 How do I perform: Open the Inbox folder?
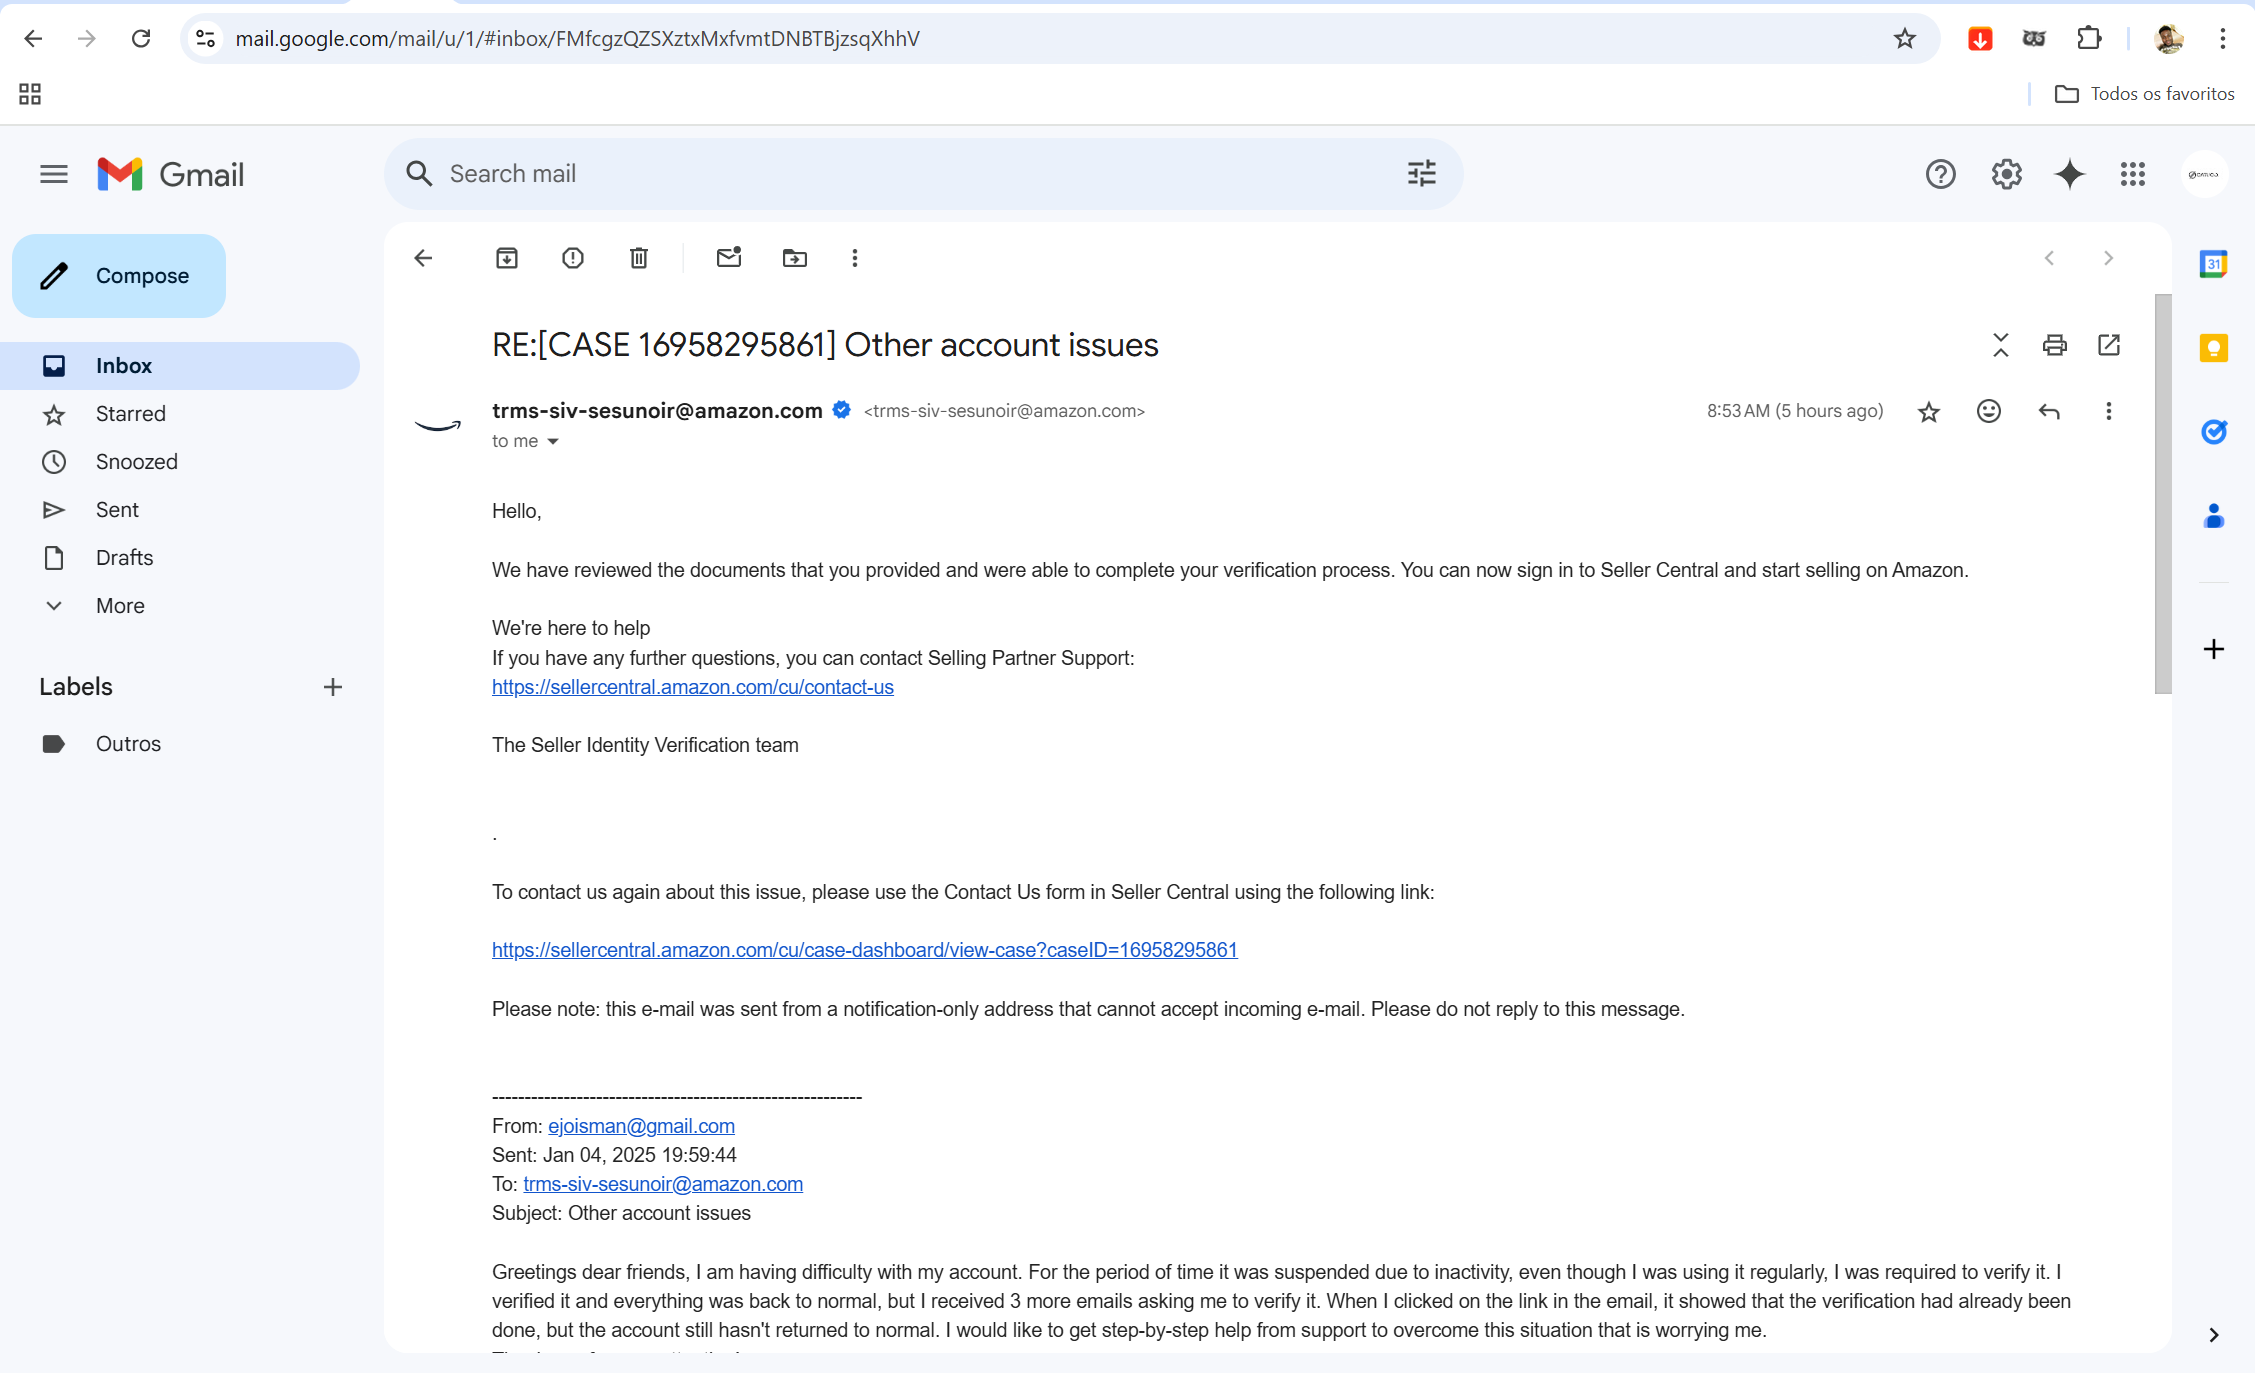click(180, 366)
